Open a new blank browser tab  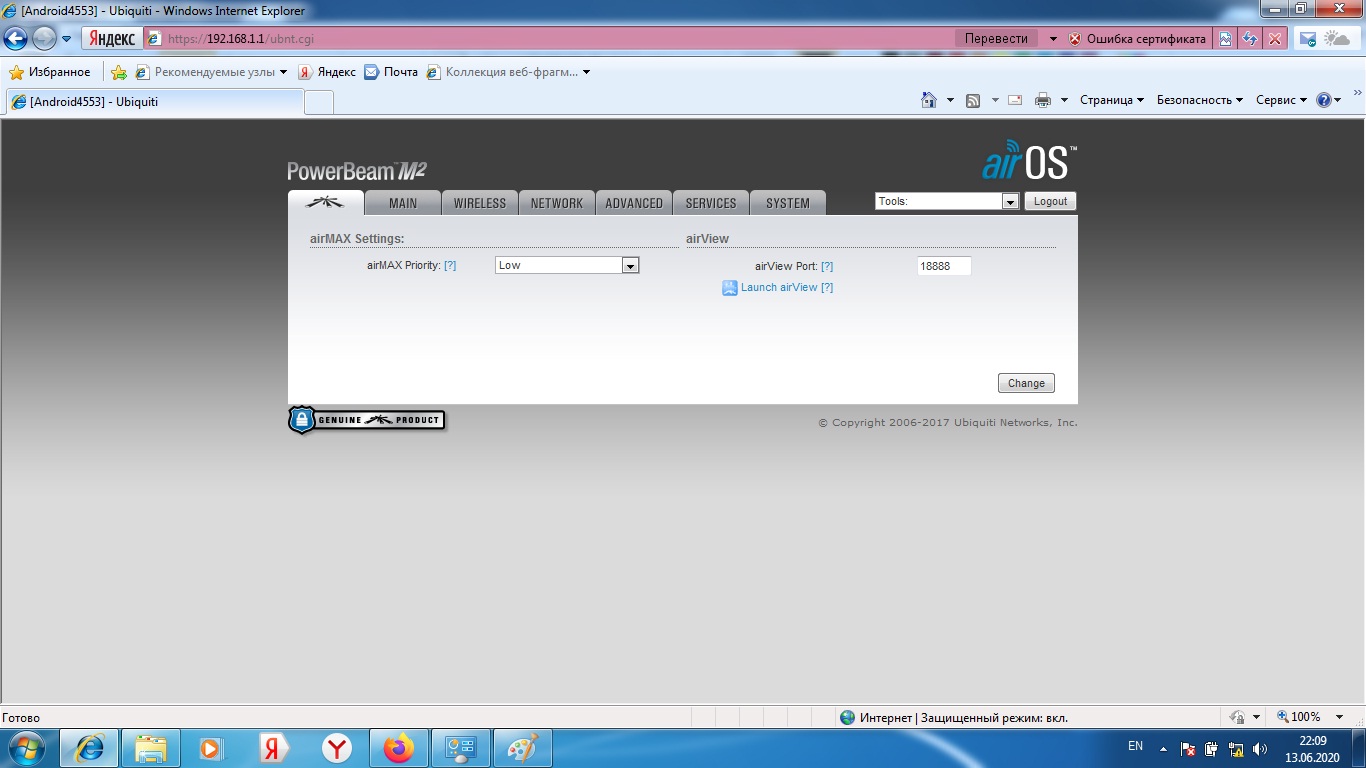pyautogui.click(x=318, y=102)
